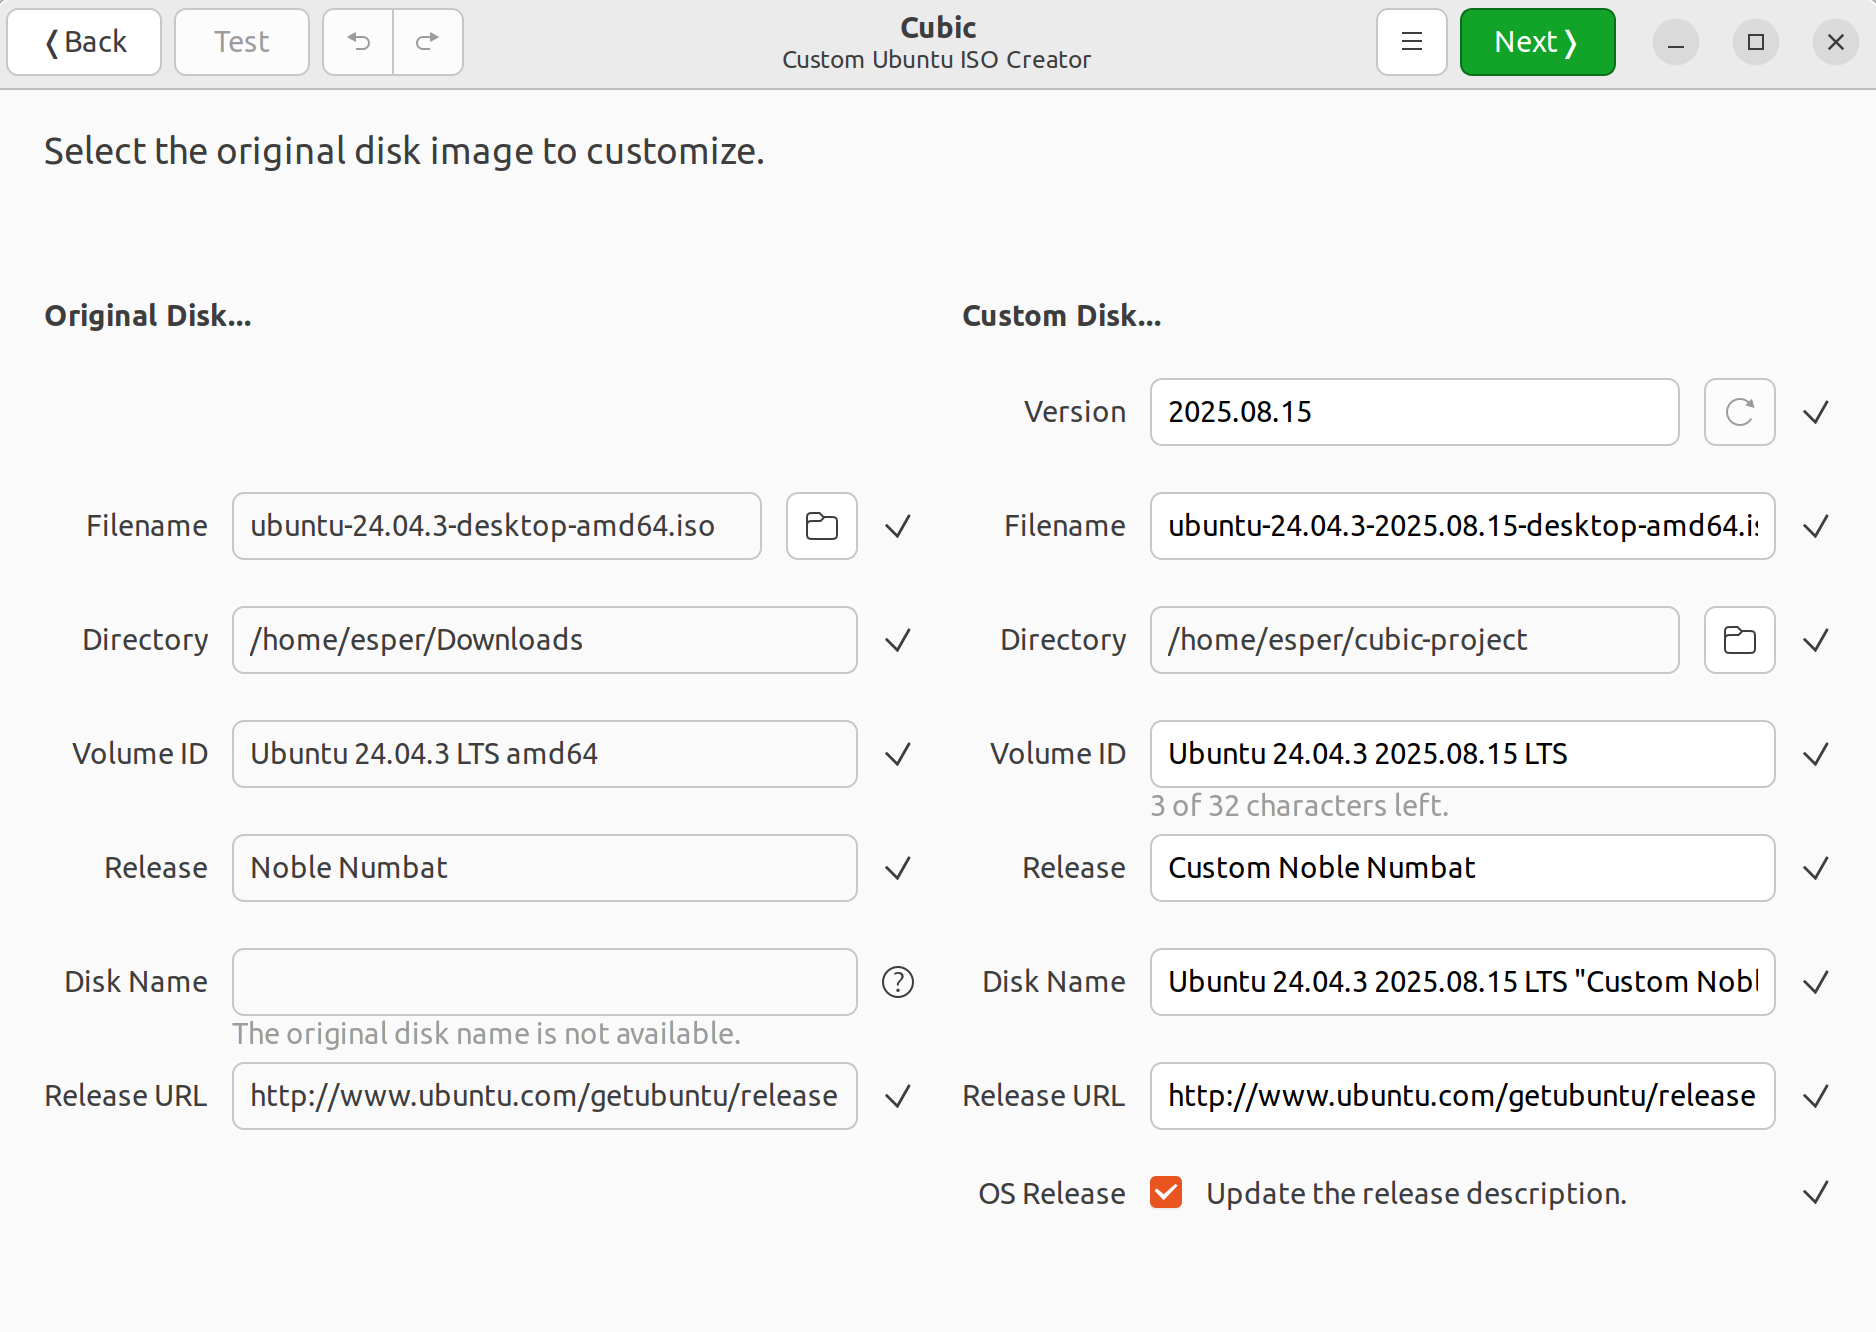
Task: Uncheck Update the release description
Action: point(1166,1192)
